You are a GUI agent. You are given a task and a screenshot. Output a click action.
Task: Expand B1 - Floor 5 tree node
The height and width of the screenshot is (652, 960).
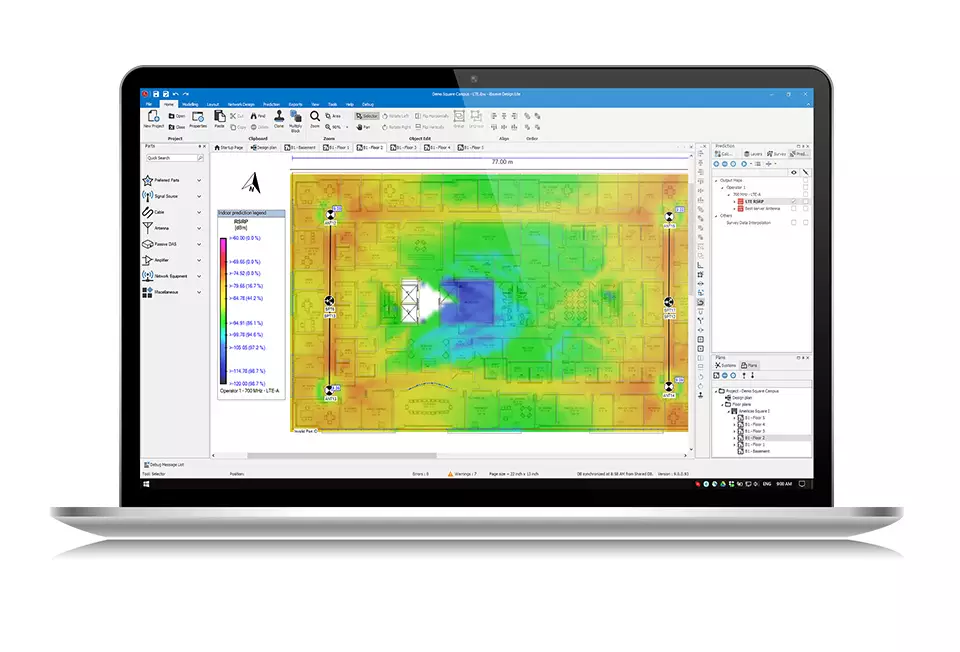coord(735,418)
